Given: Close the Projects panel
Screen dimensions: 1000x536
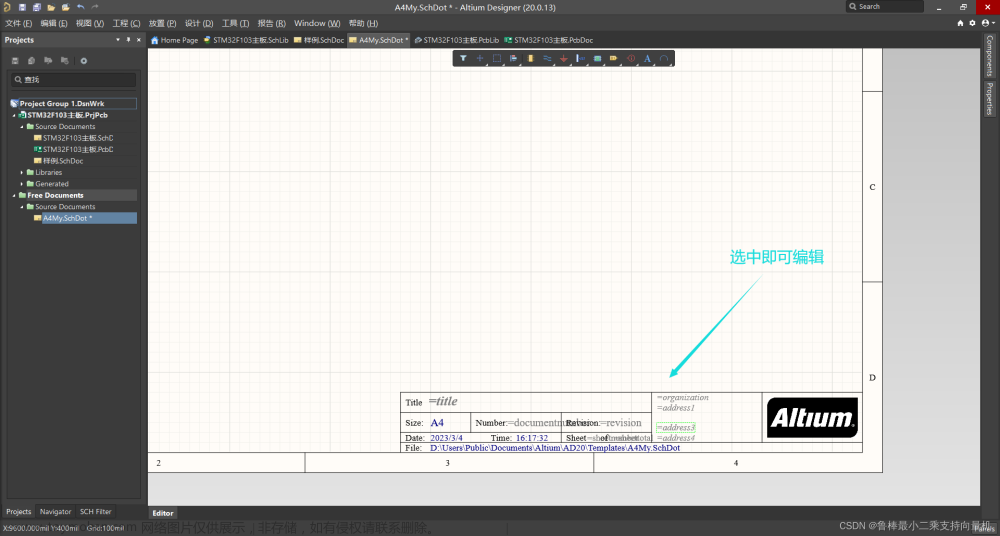Looking at the screenshot, I should (x=138, y=40).
